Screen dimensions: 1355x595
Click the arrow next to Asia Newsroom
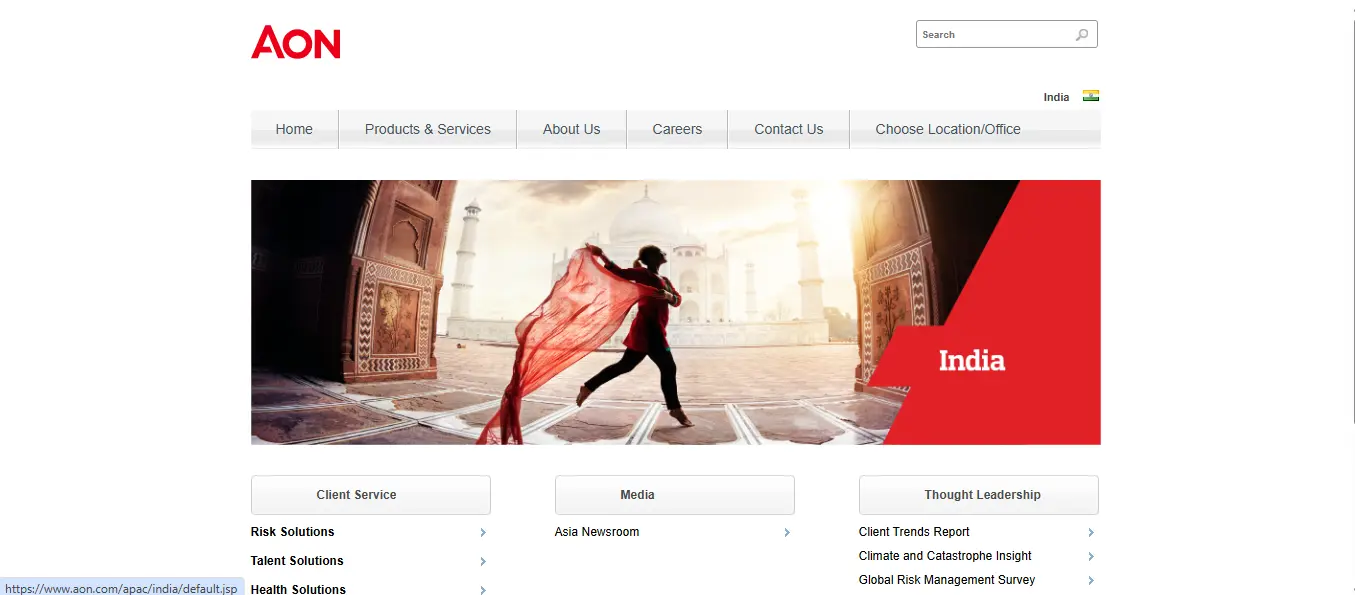pos(787,532)
